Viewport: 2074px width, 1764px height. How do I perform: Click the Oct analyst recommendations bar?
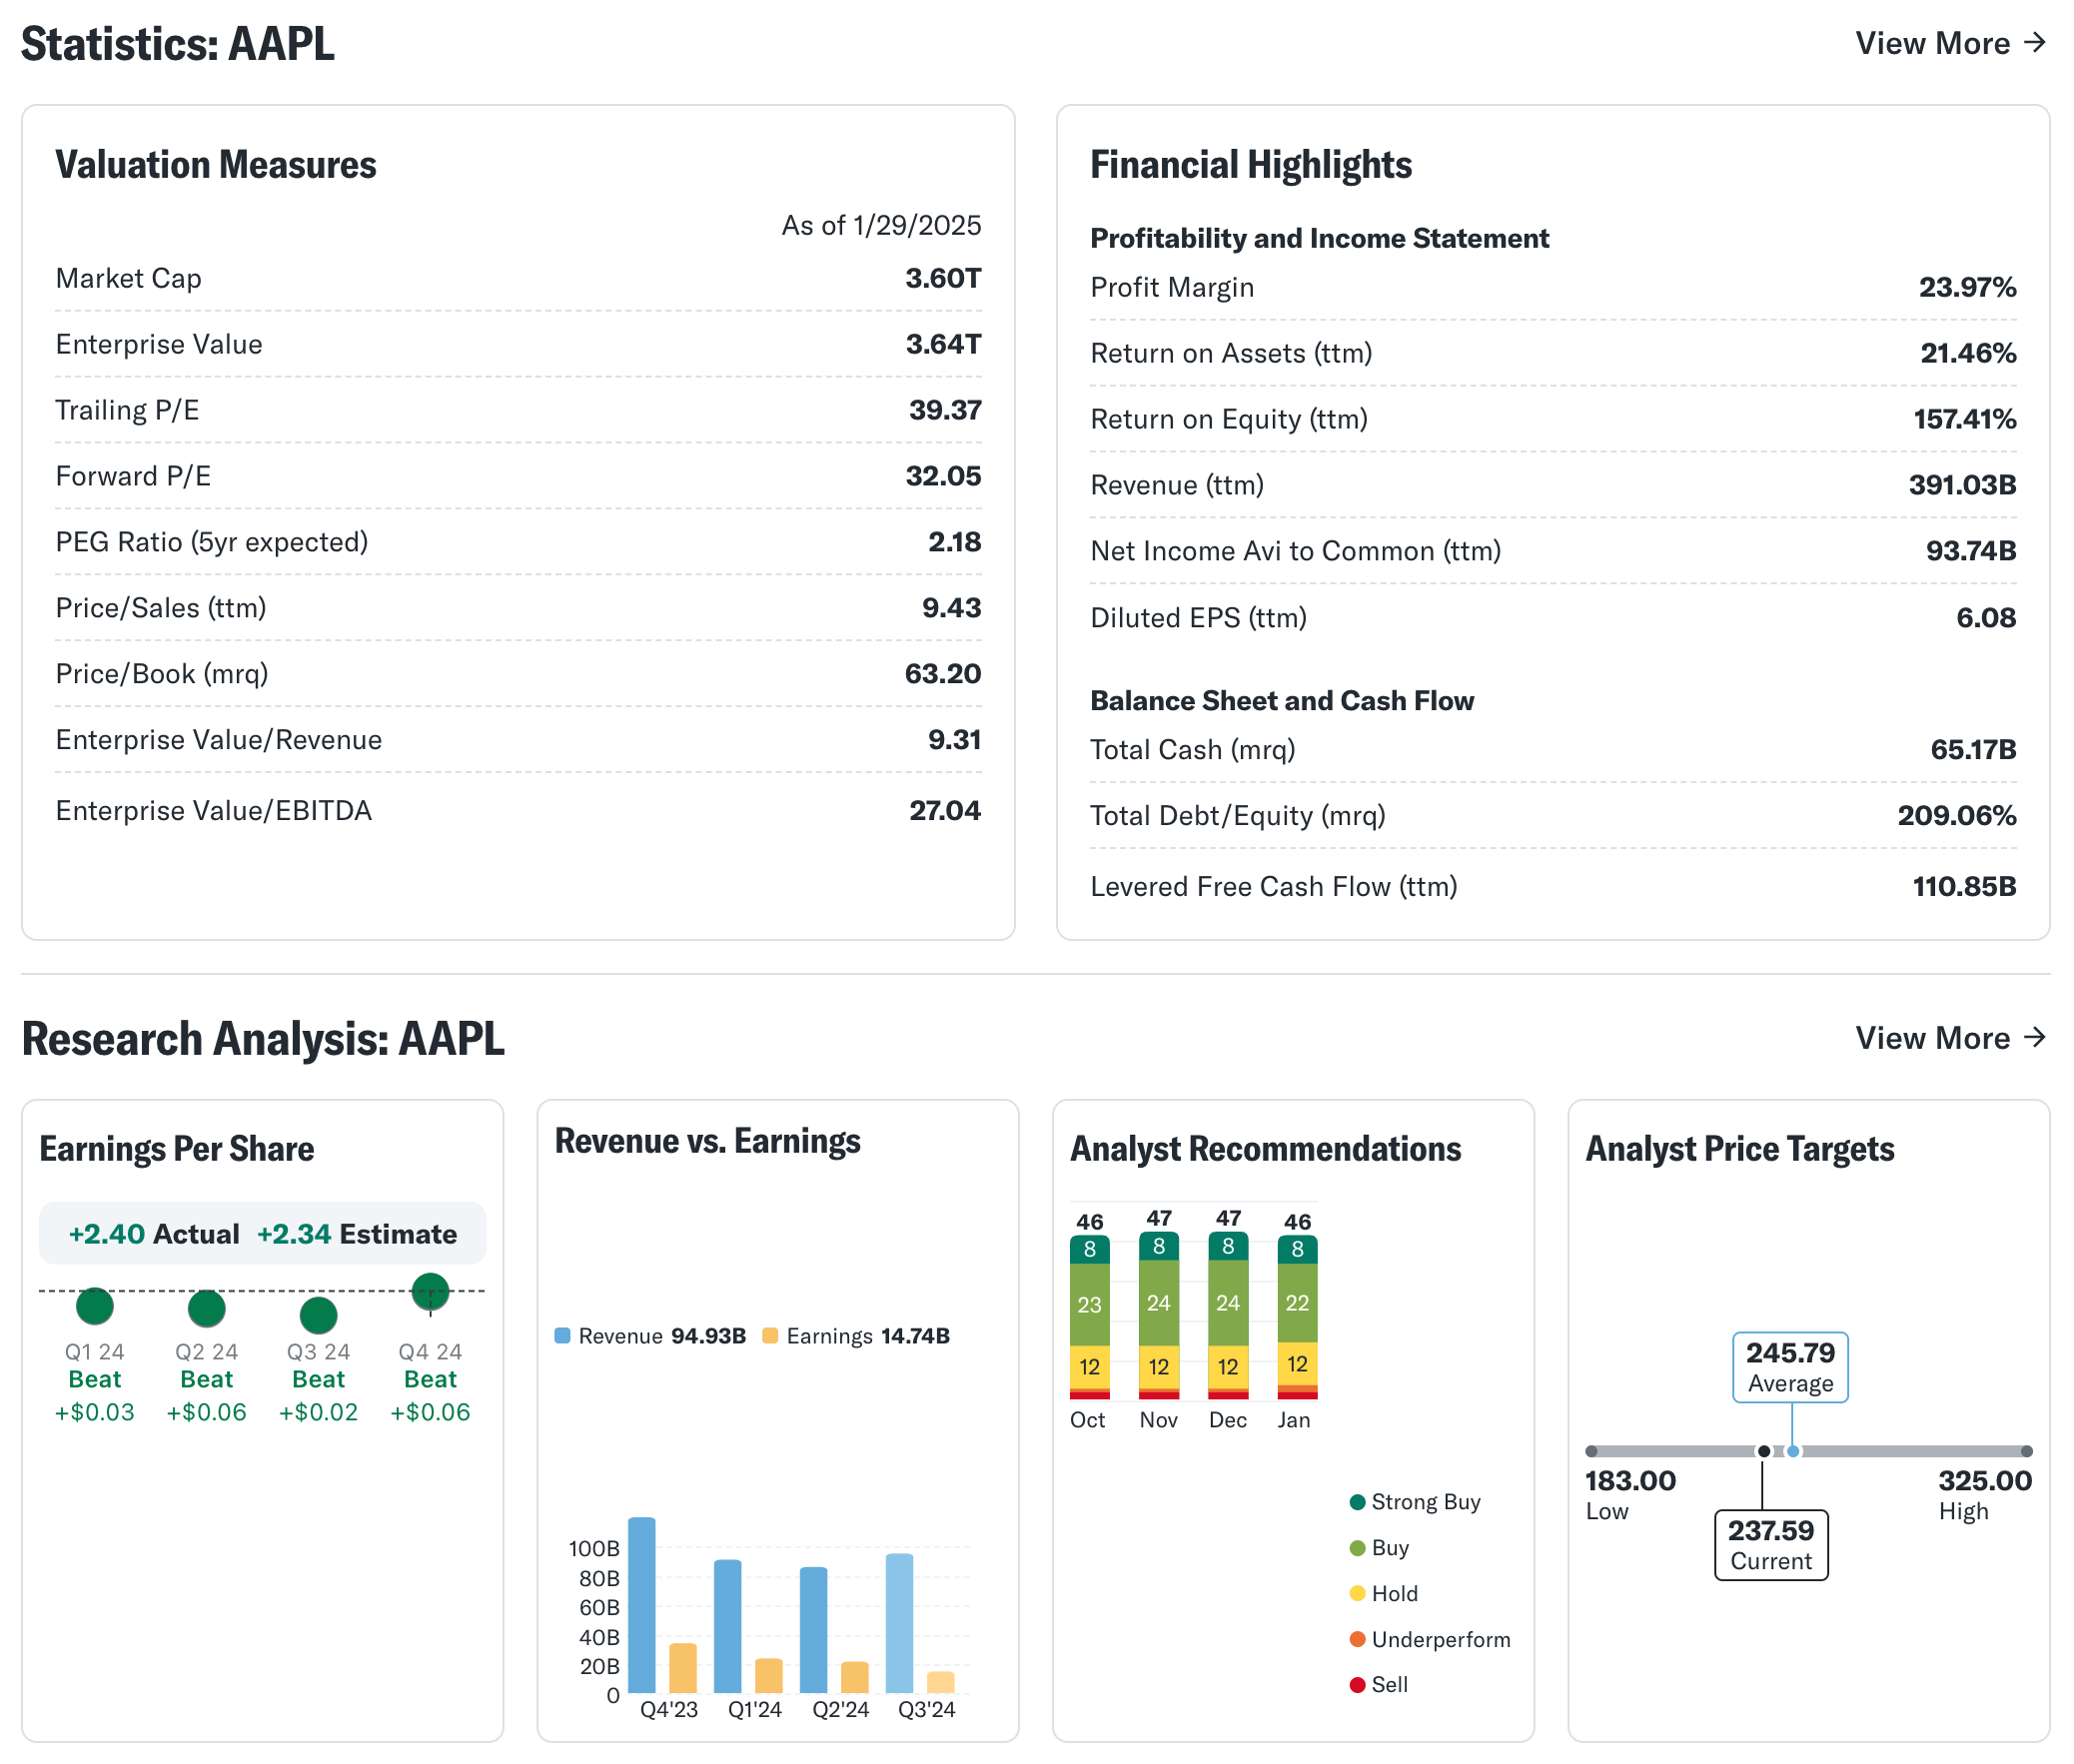tap(1089, 1316)
